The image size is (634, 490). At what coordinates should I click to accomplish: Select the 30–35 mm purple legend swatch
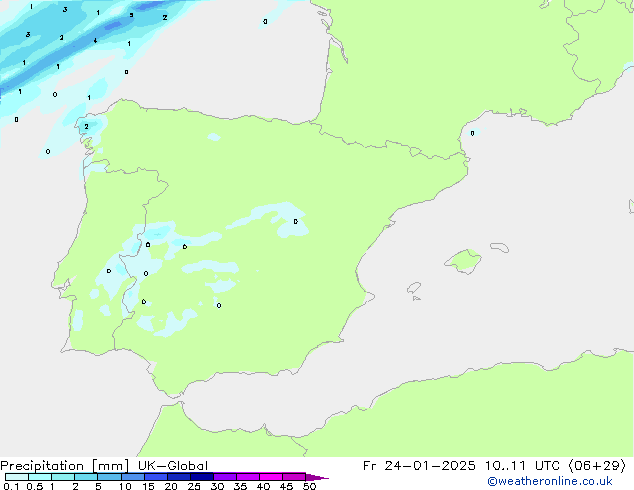225,477
